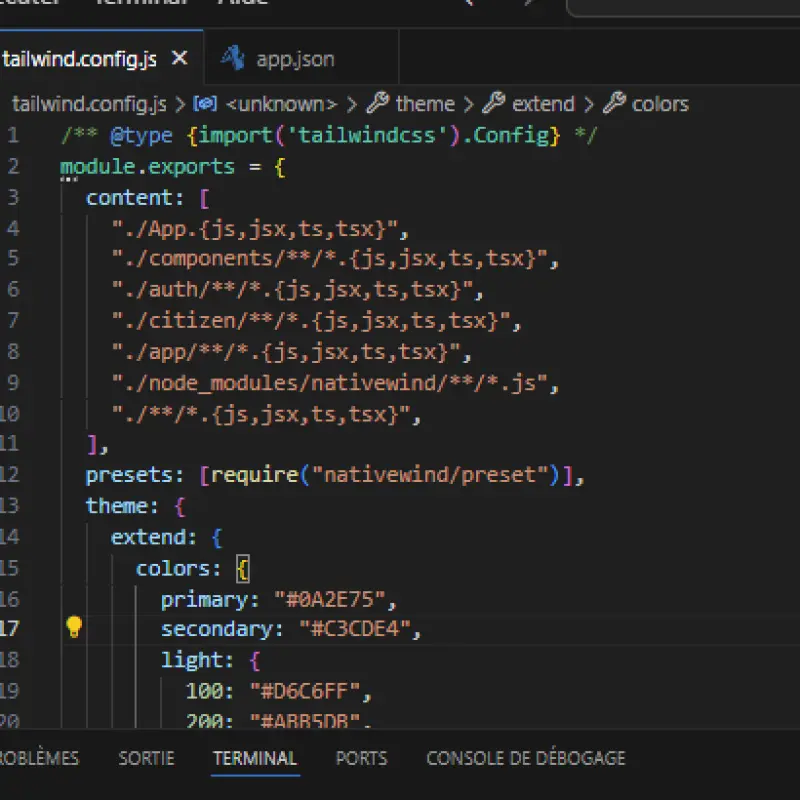Click the wrench icon beside extend breadcrumb
Viewport: 800px width, 800px height.
[x=497, y=103]
